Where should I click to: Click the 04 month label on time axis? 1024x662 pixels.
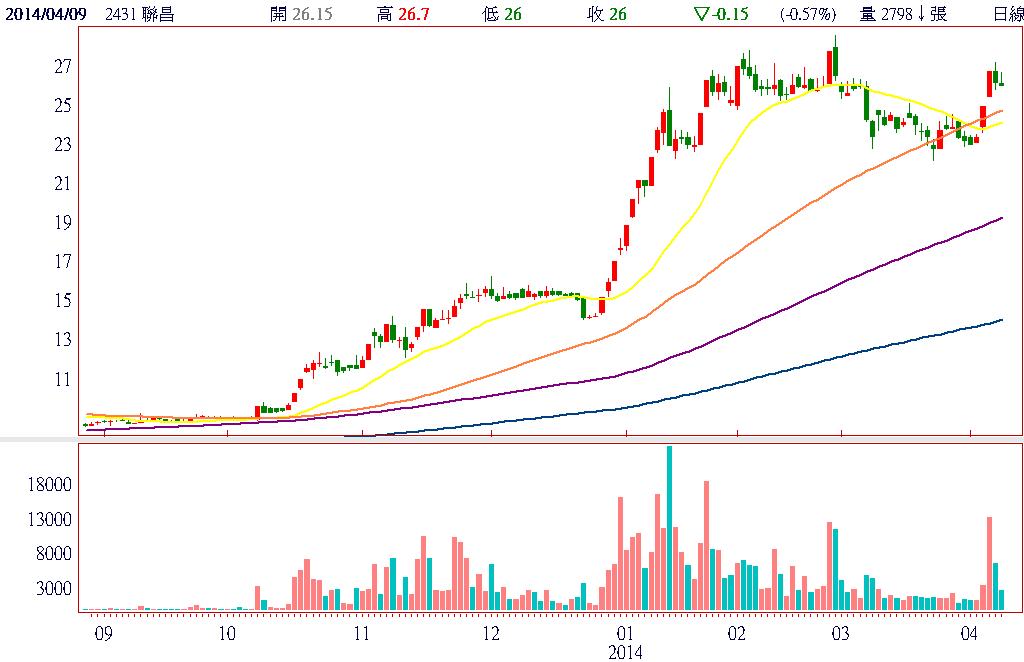point(969,634)
